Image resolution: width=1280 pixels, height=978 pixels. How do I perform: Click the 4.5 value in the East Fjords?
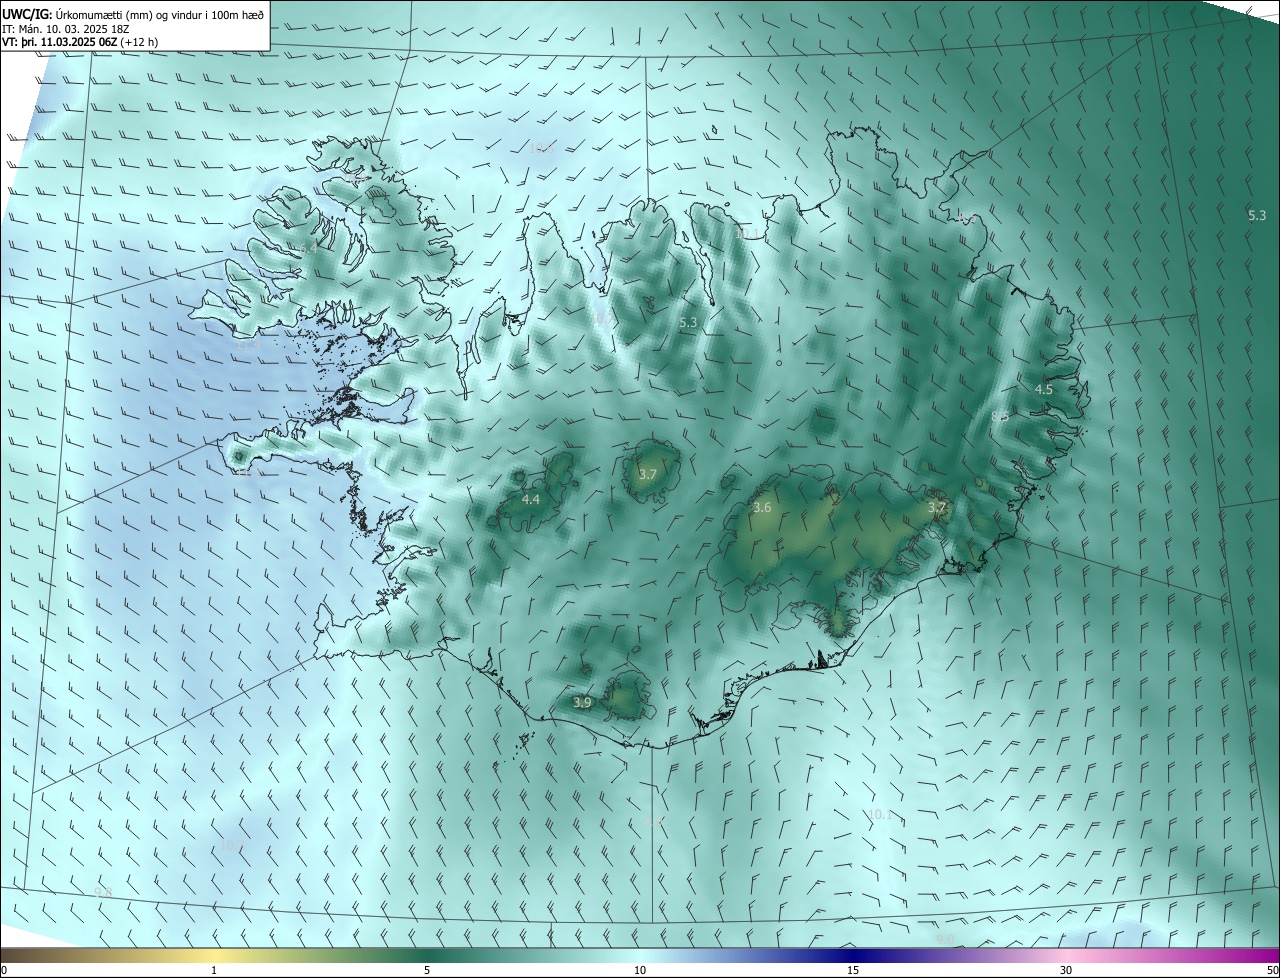click(1044, 389)
